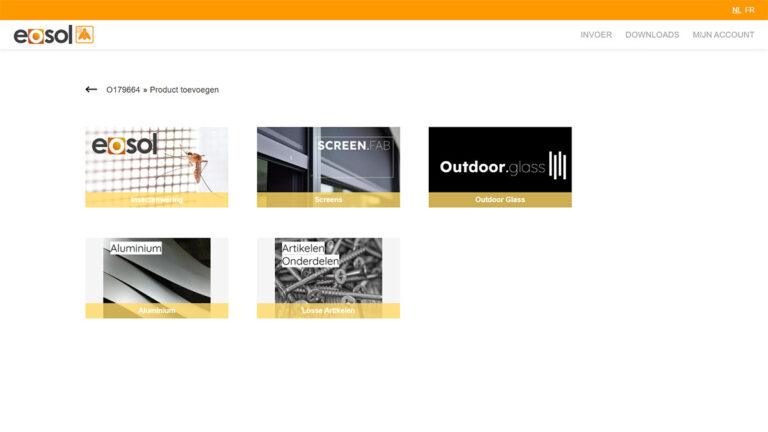Switch language to NL

click(x=736, y=10)
